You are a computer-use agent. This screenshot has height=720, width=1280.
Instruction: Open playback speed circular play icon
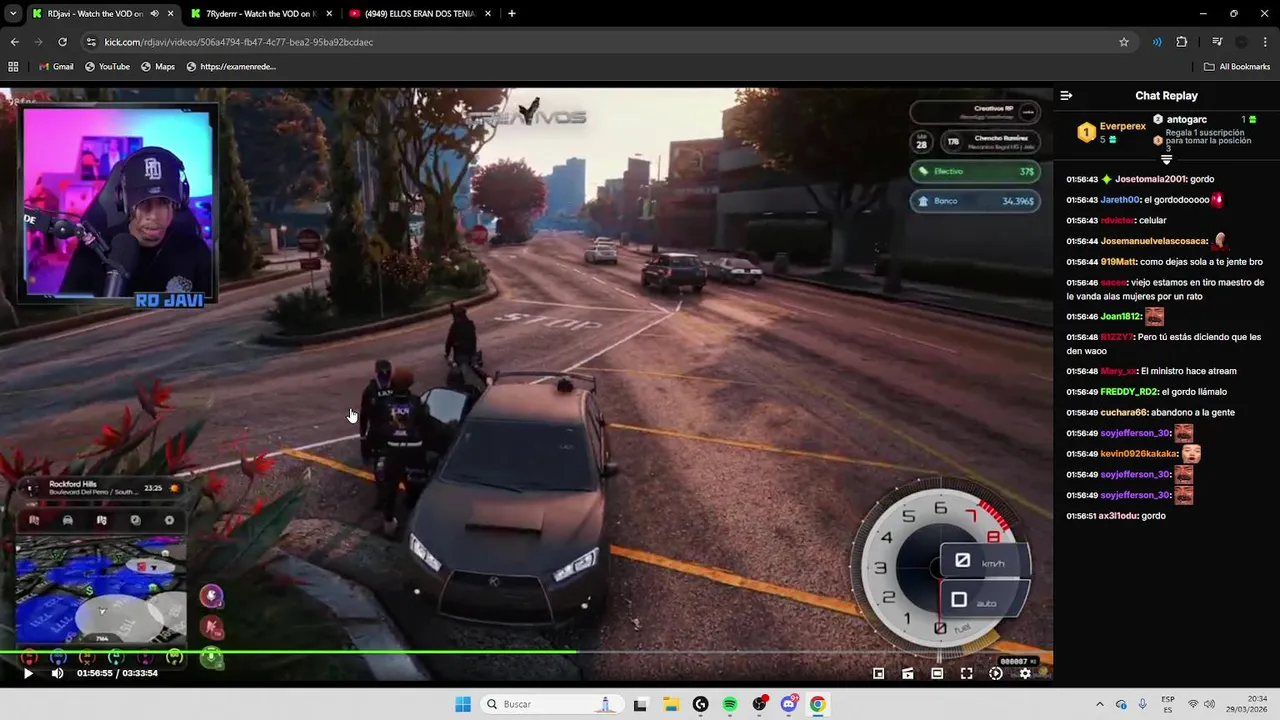pyautogui.click(x=995, y=673)
